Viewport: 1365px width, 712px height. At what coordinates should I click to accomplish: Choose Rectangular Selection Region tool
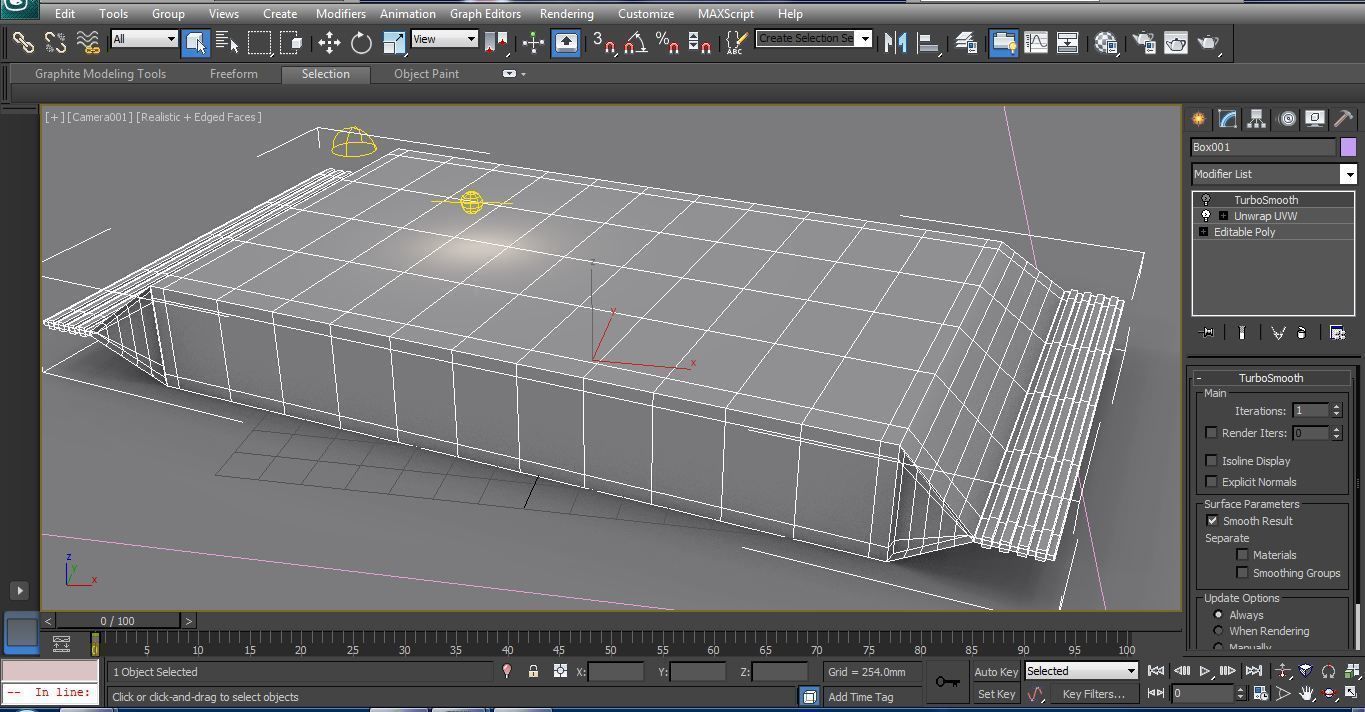tap(260, 42)
